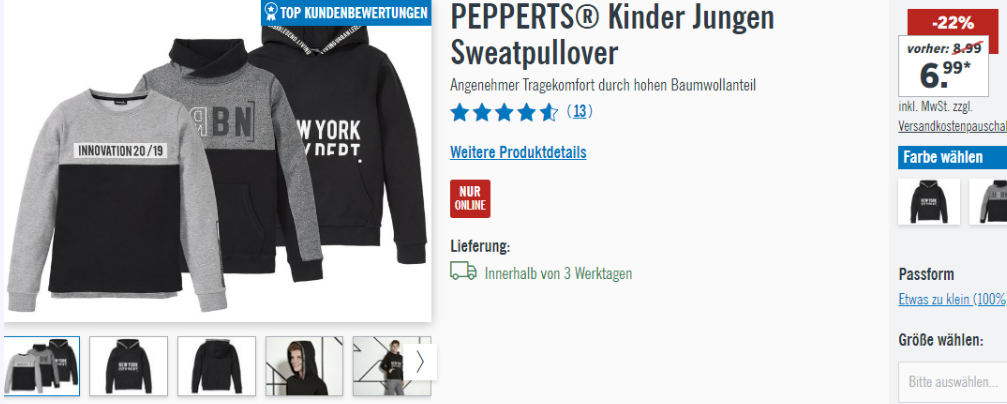Choose the black hoodie color swatch
The height and width of the screenshot is (404, 1007).
pos(929,202)
